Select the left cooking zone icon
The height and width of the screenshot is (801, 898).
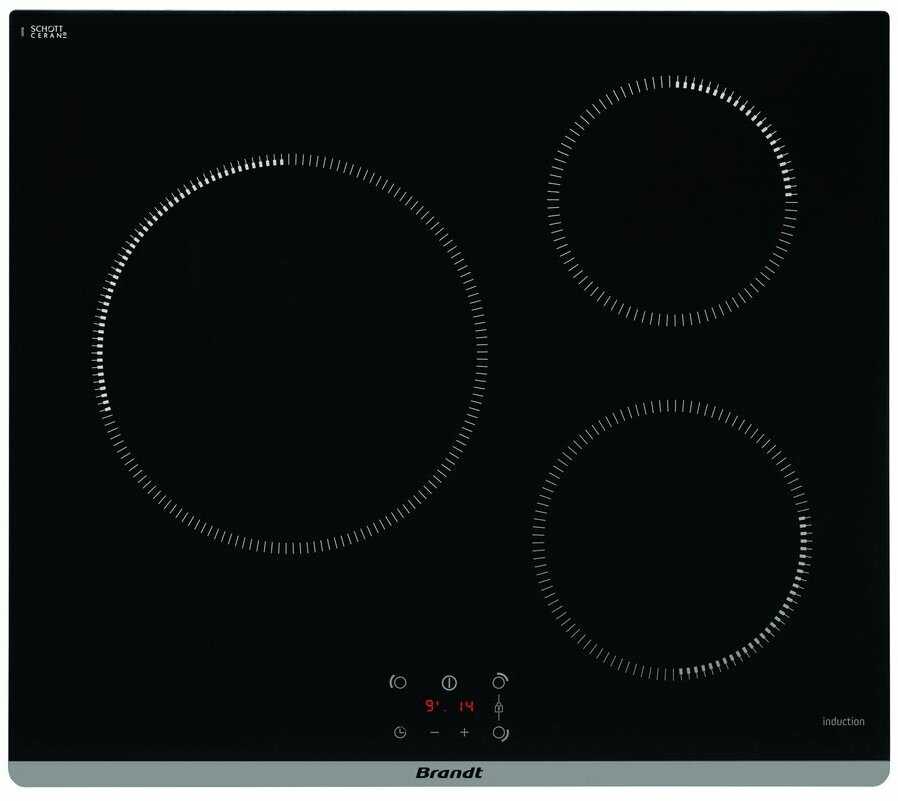coord(398,682)
